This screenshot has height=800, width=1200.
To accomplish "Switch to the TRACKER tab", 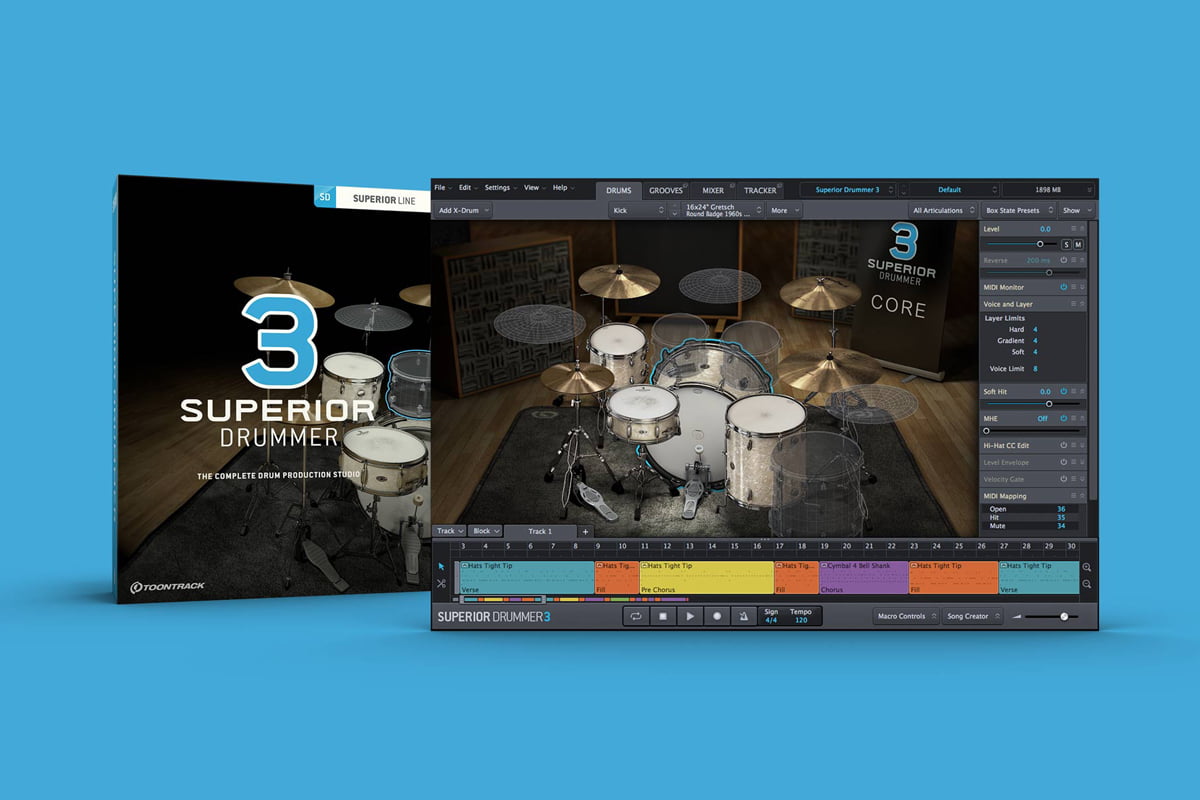I will click(760, 190).
